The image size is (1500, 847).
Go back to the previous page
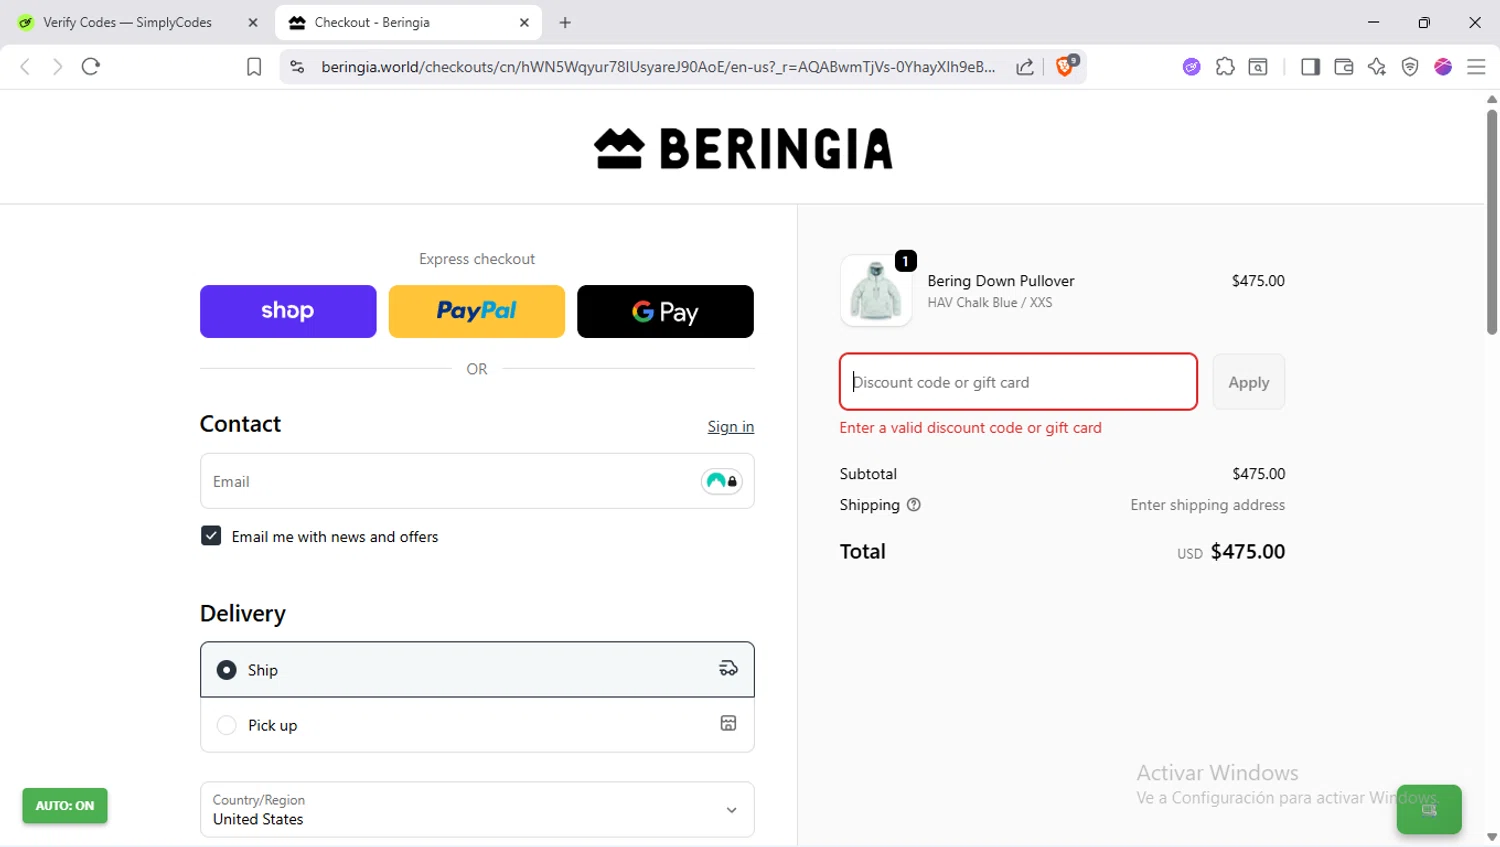click(25, 67)
